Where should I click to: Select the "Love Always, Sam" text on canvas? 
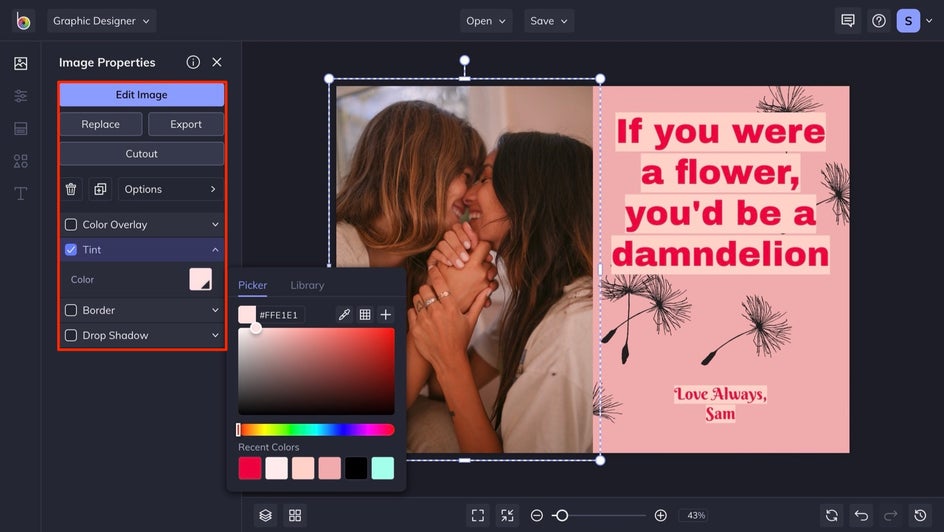[720, 404]
